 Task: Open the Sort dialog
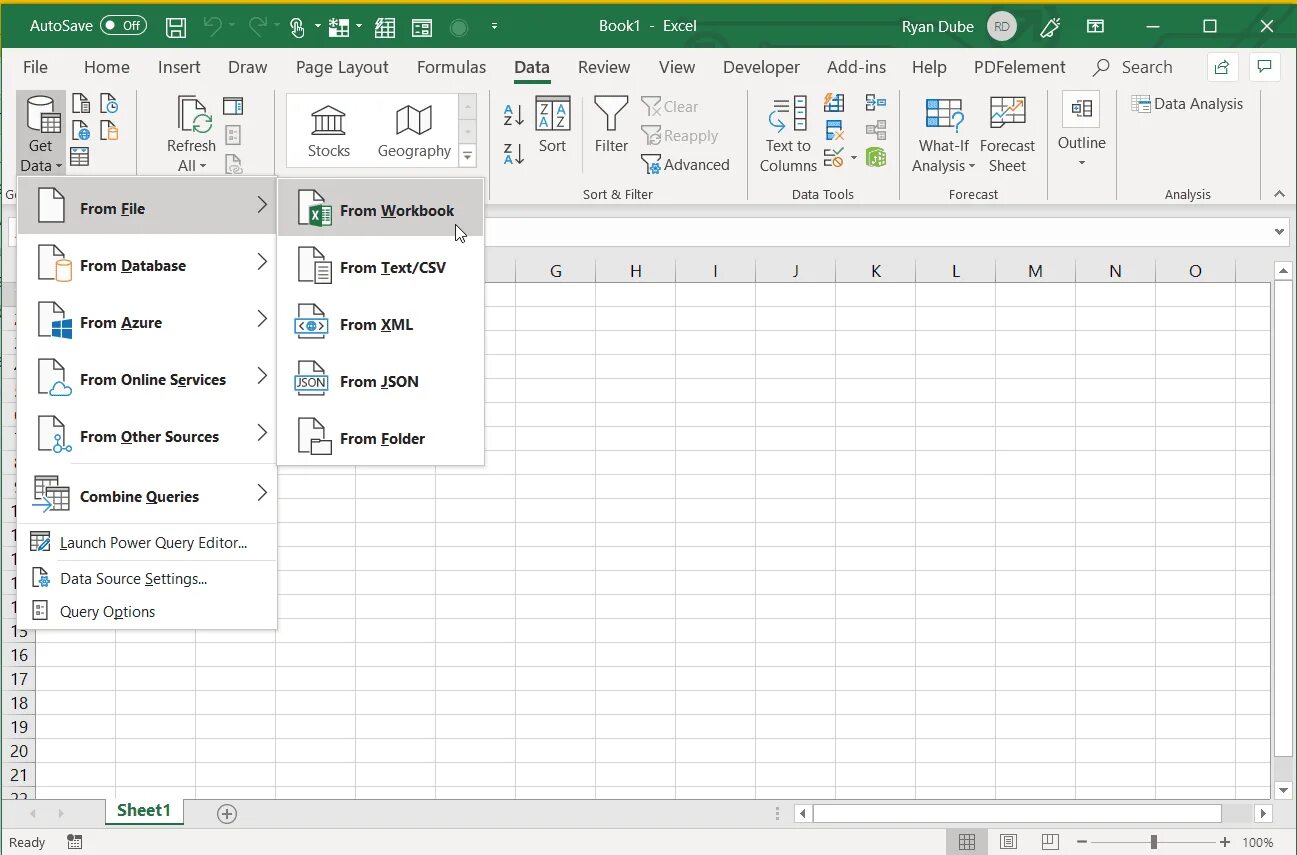coord(552,125)
